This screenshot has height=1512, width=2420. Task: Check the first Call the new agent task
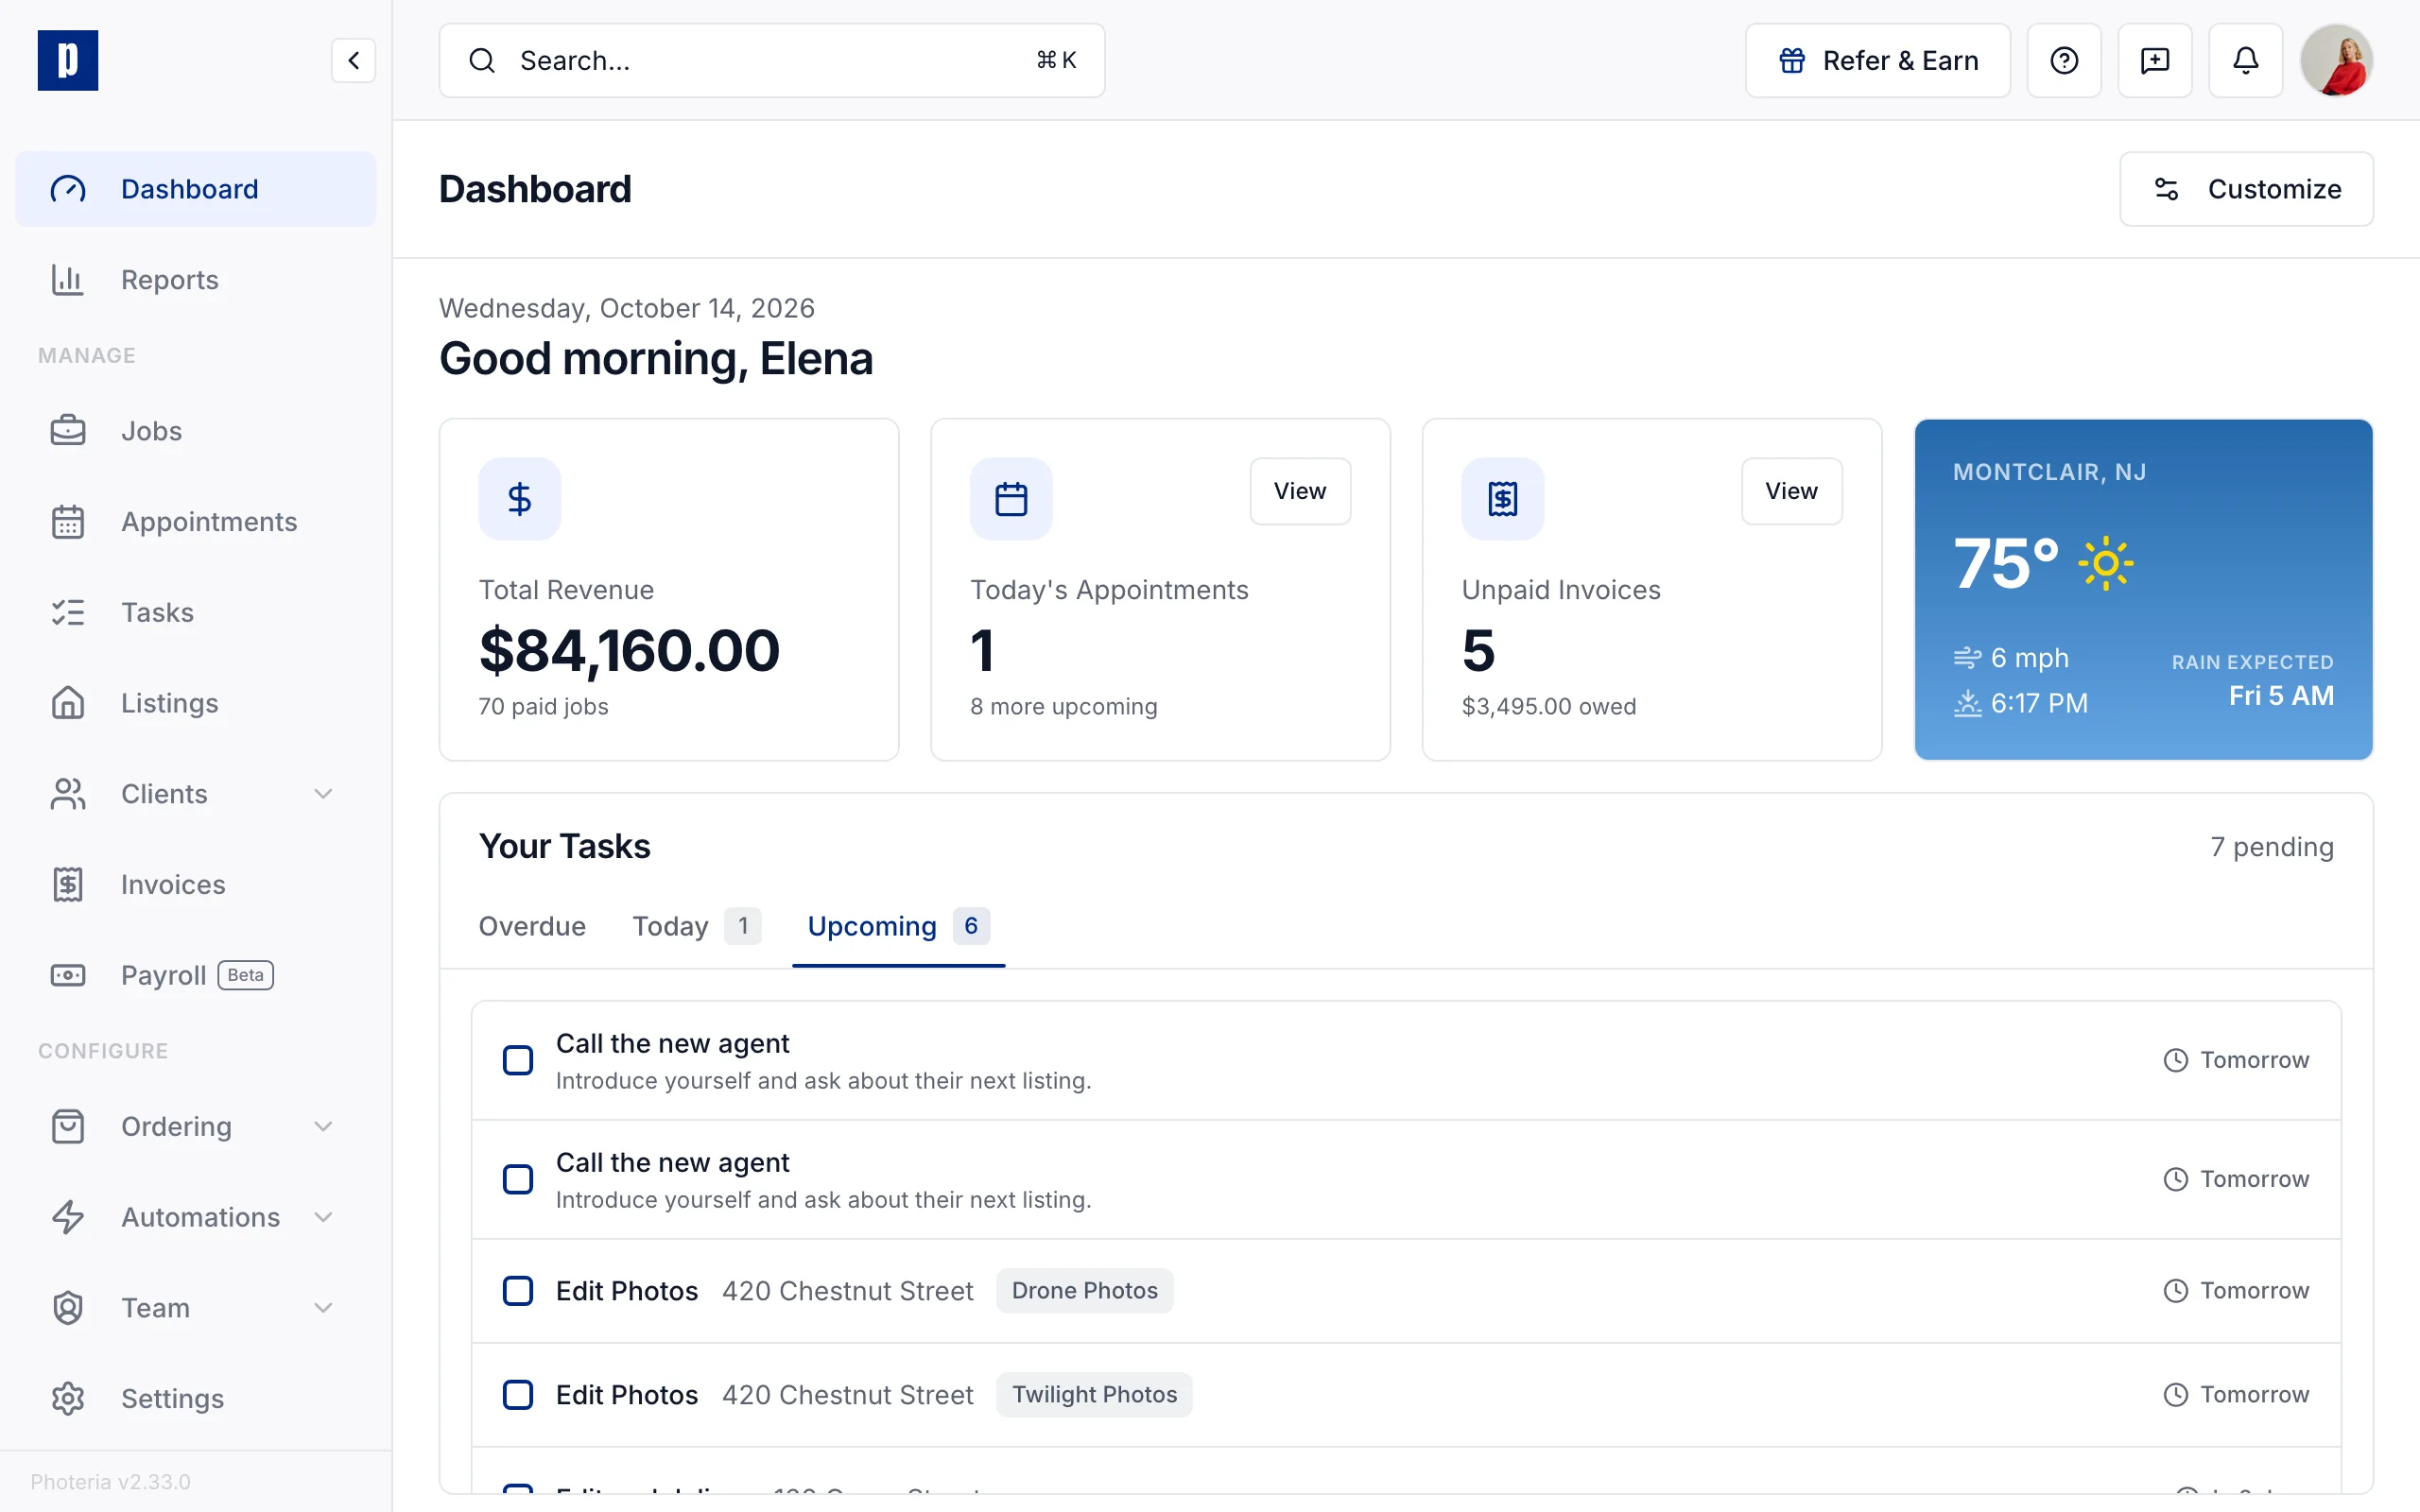pos(518,1060)
